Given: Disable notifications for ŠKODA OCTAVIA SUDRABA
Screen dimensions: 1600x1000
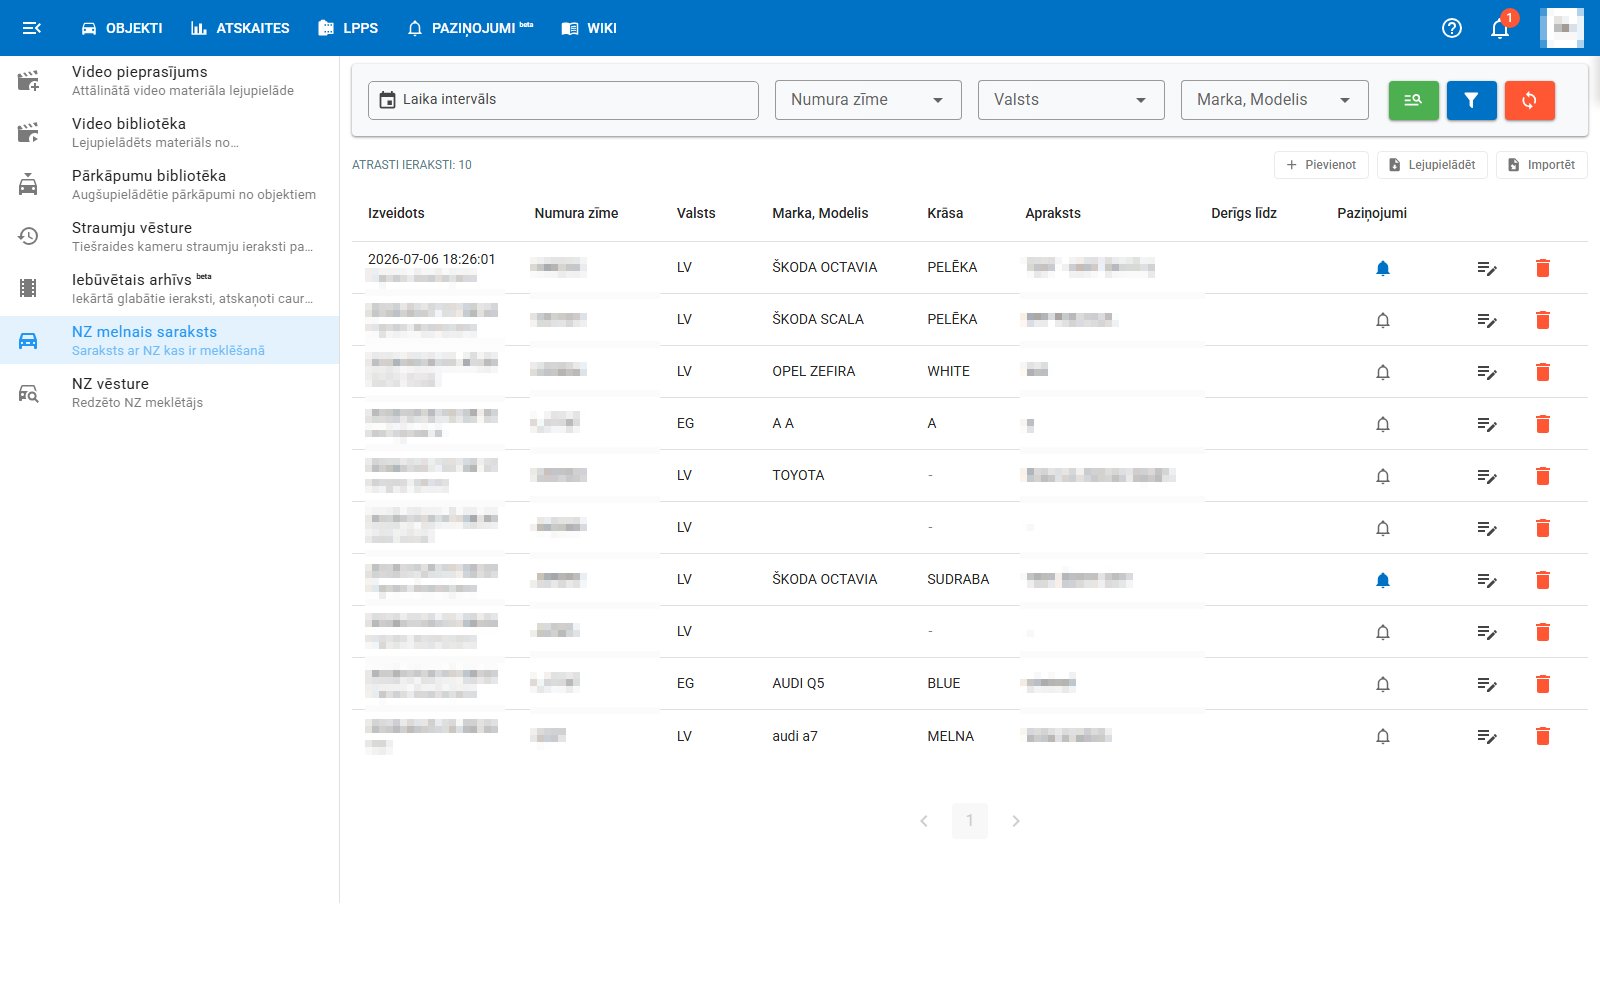Looking at the screenshot, I should [1383, 580].
